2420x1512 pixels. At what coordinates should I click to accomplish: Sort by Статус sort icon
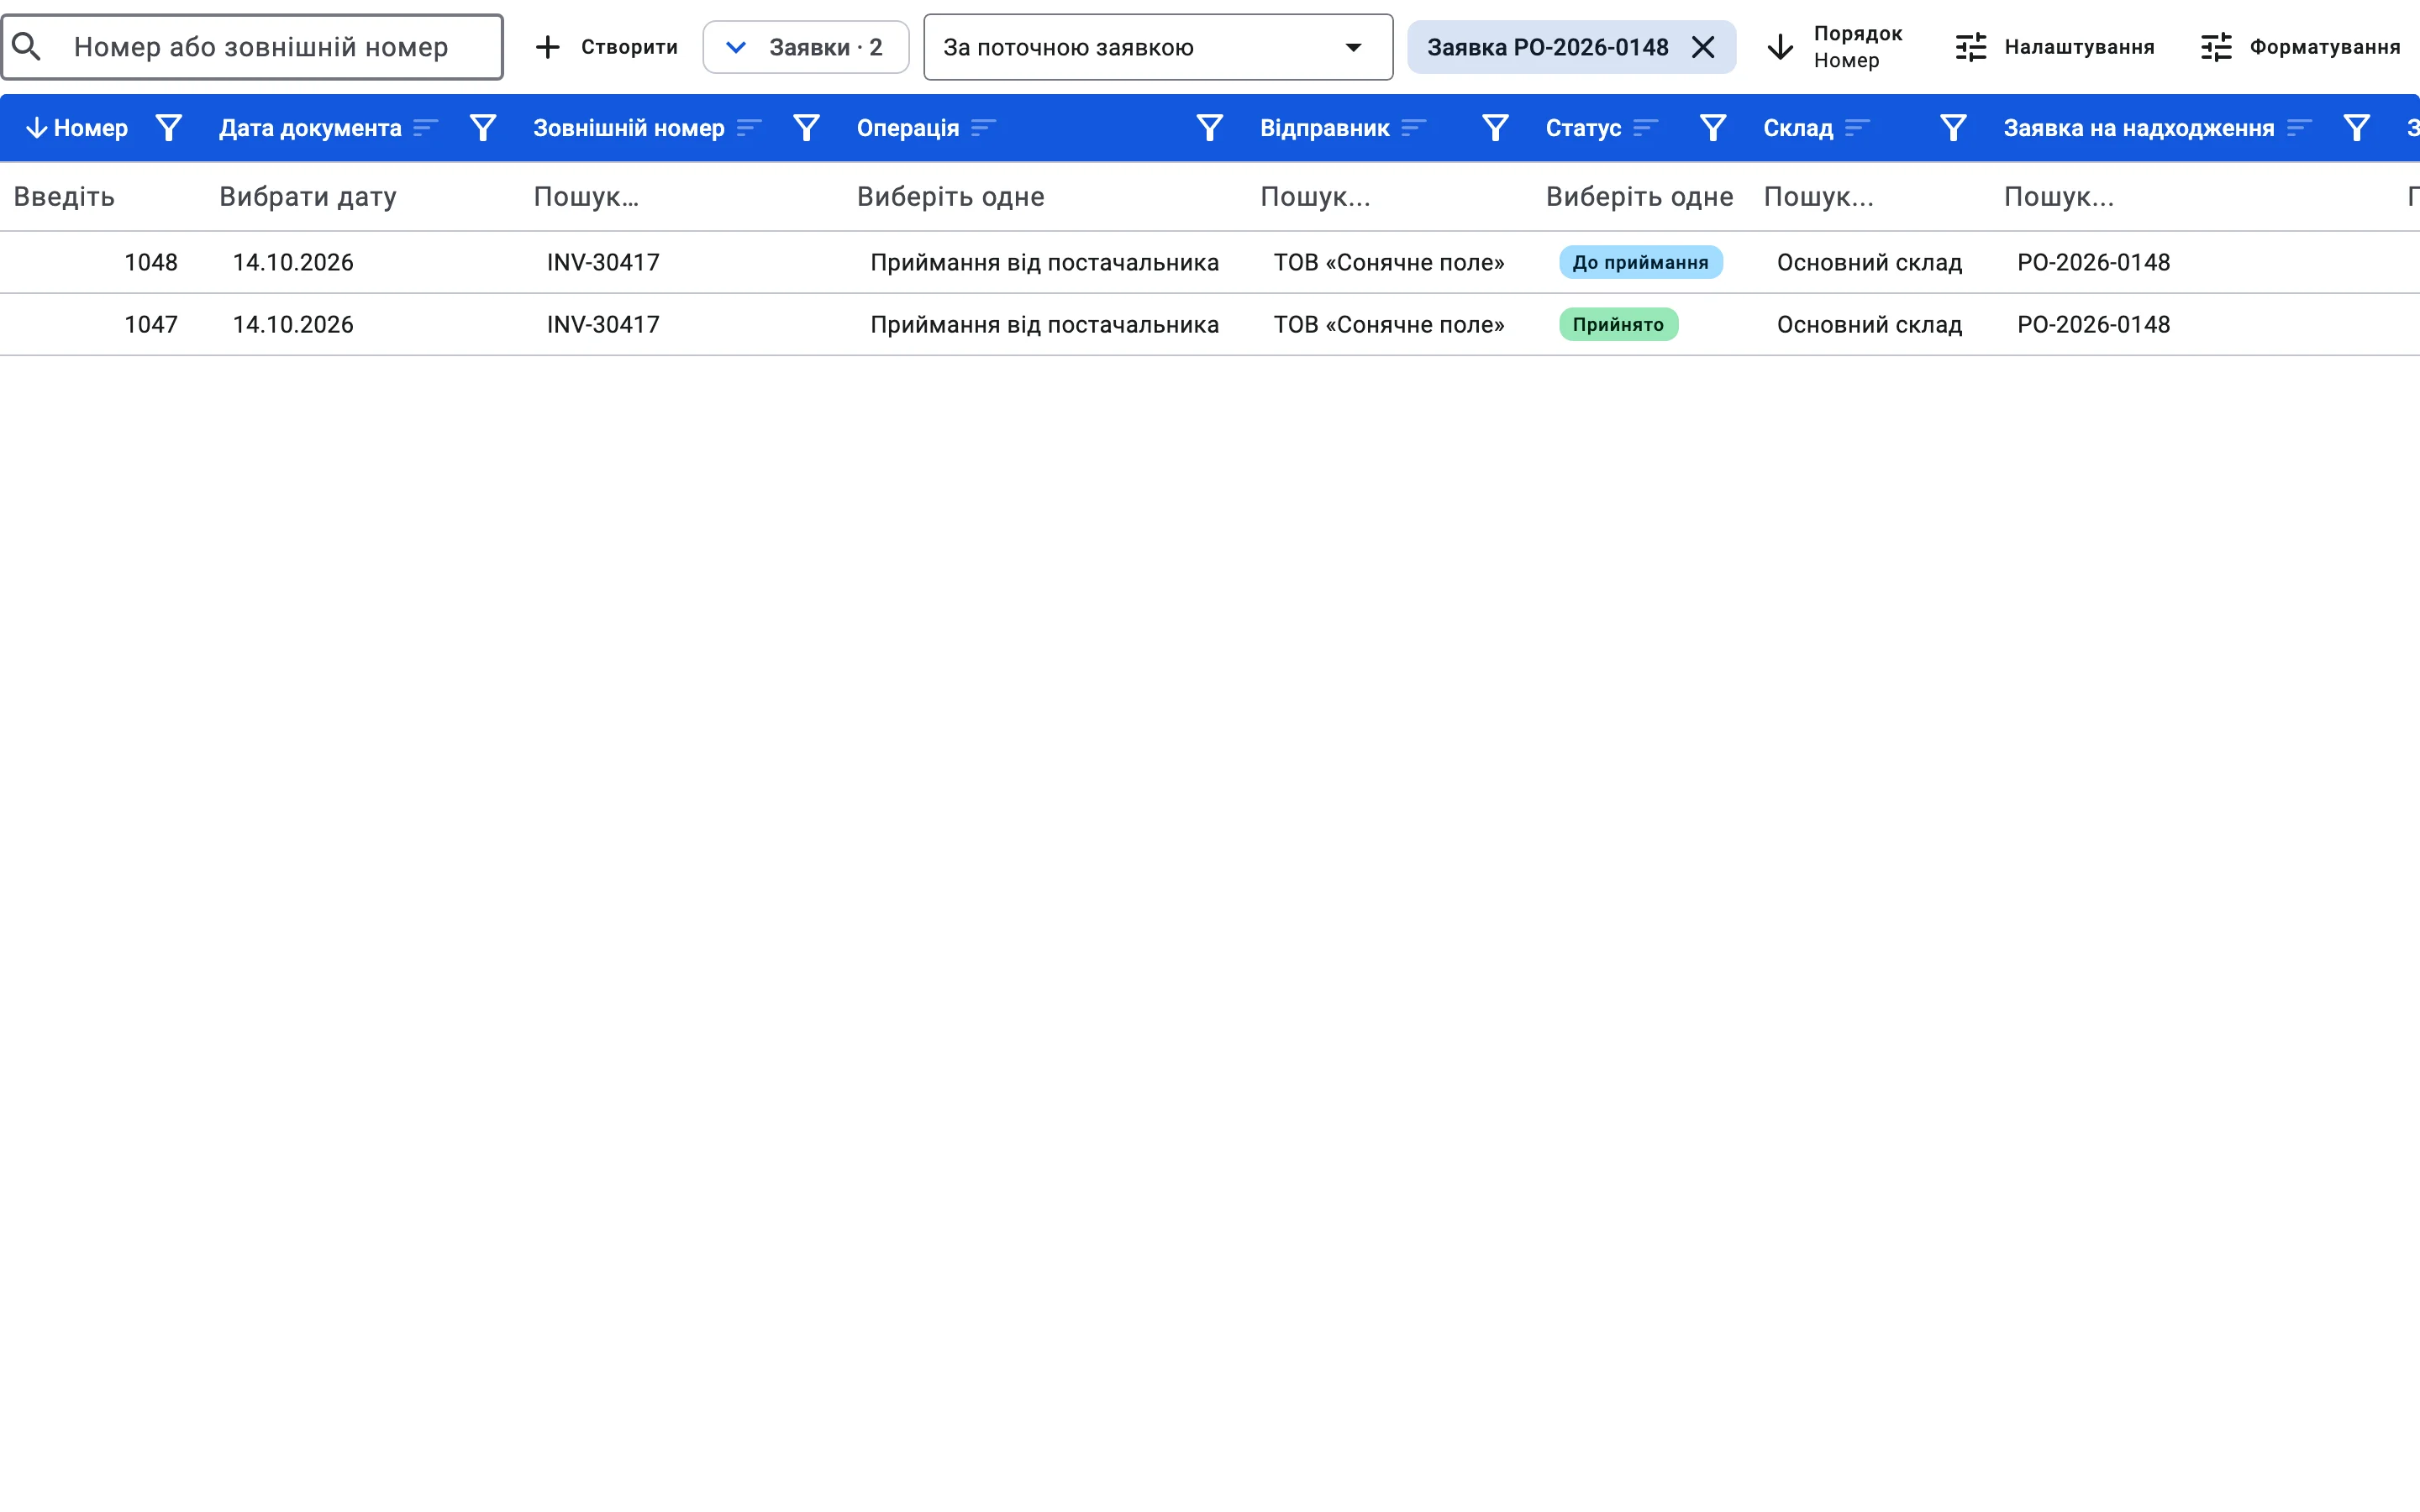click(1646, 128)
